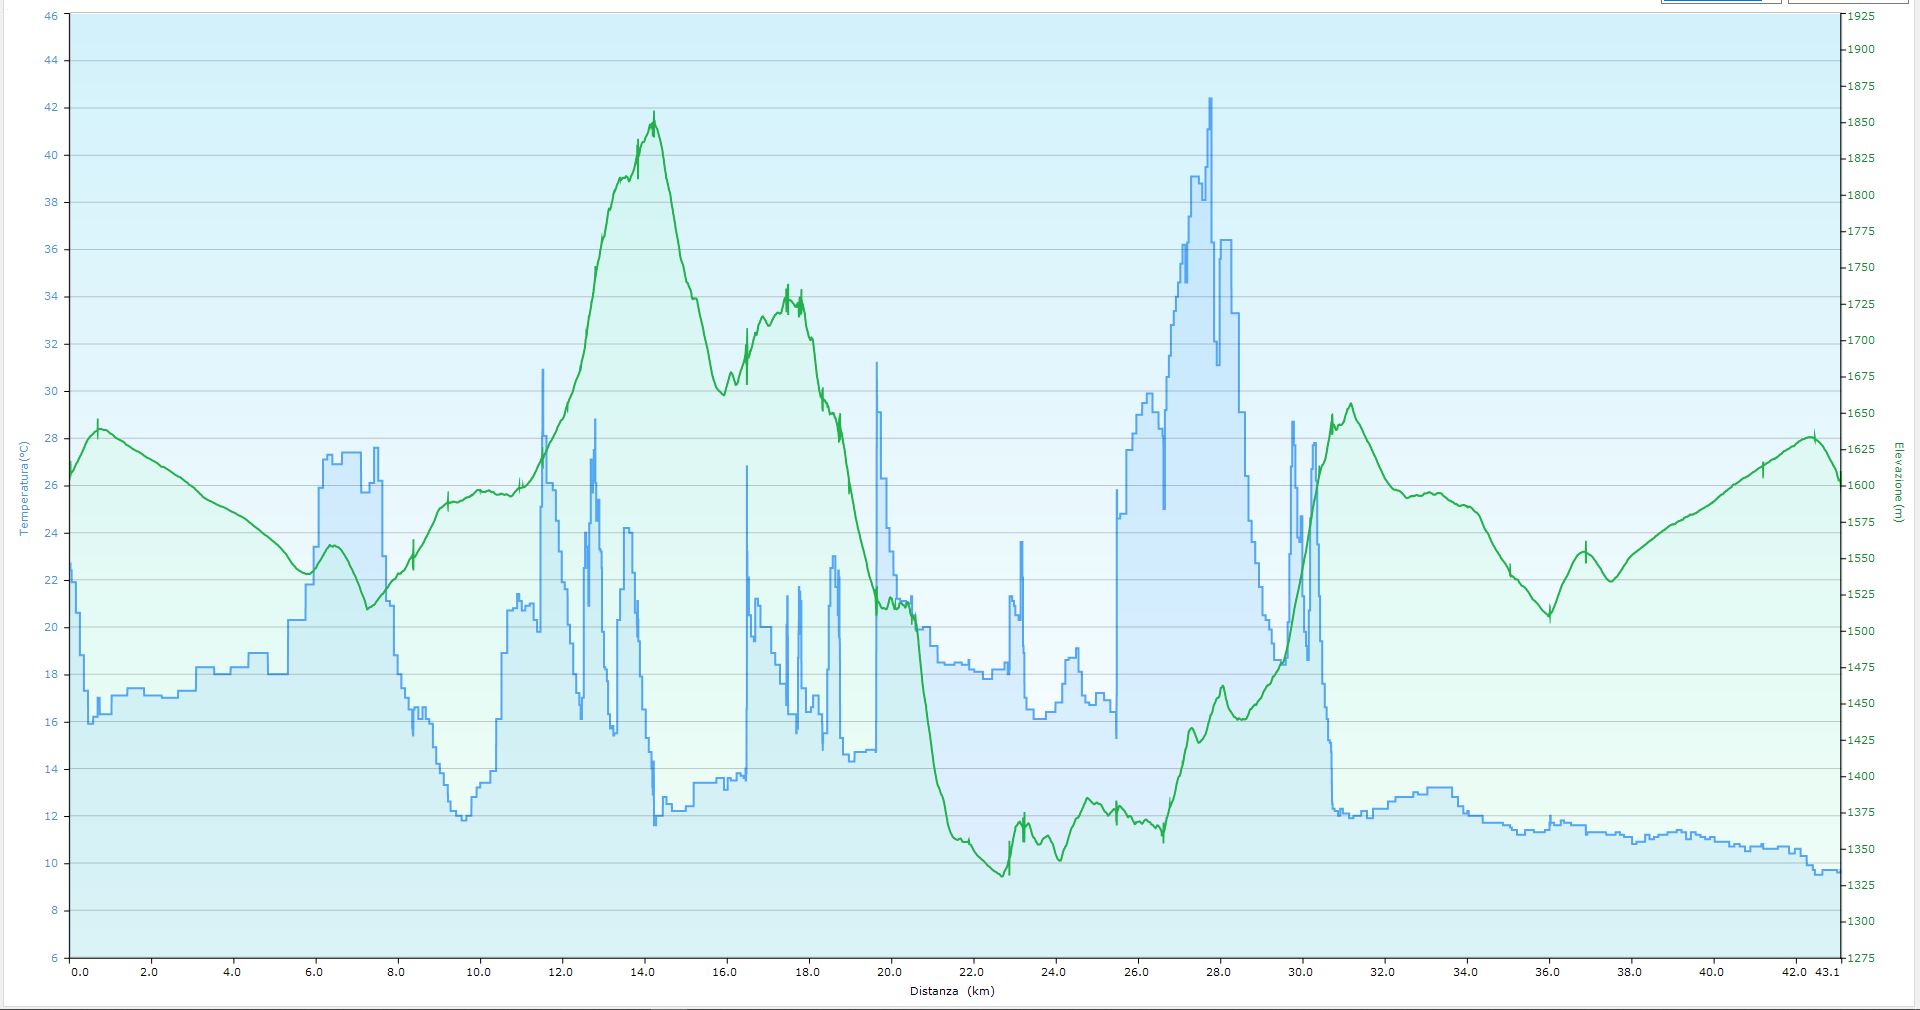Select the Distanza (km) axis label
Viewport: 1920px width, 1010px height.
pos(951,991)
